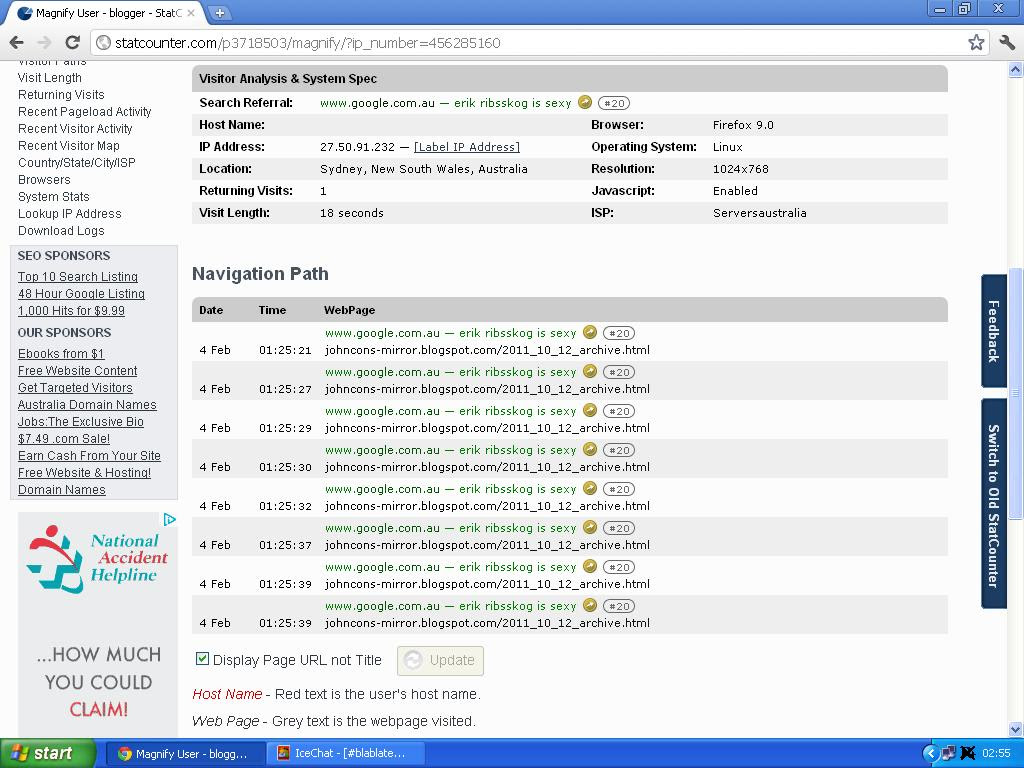Go back with the browser back arrow
The width and height of the screenshot is (1024, 768).
coord(16,43)
